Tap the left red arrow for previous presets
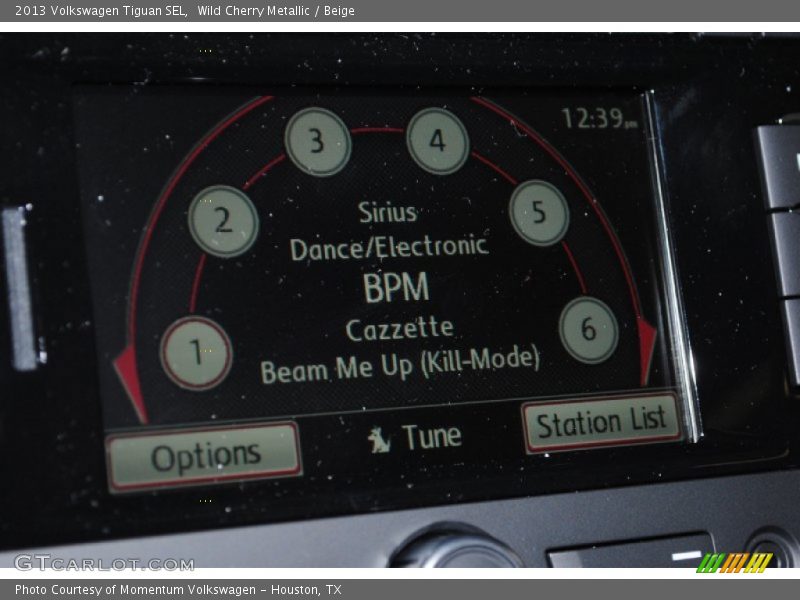800x600 pixels. click(x=130, y=385)
